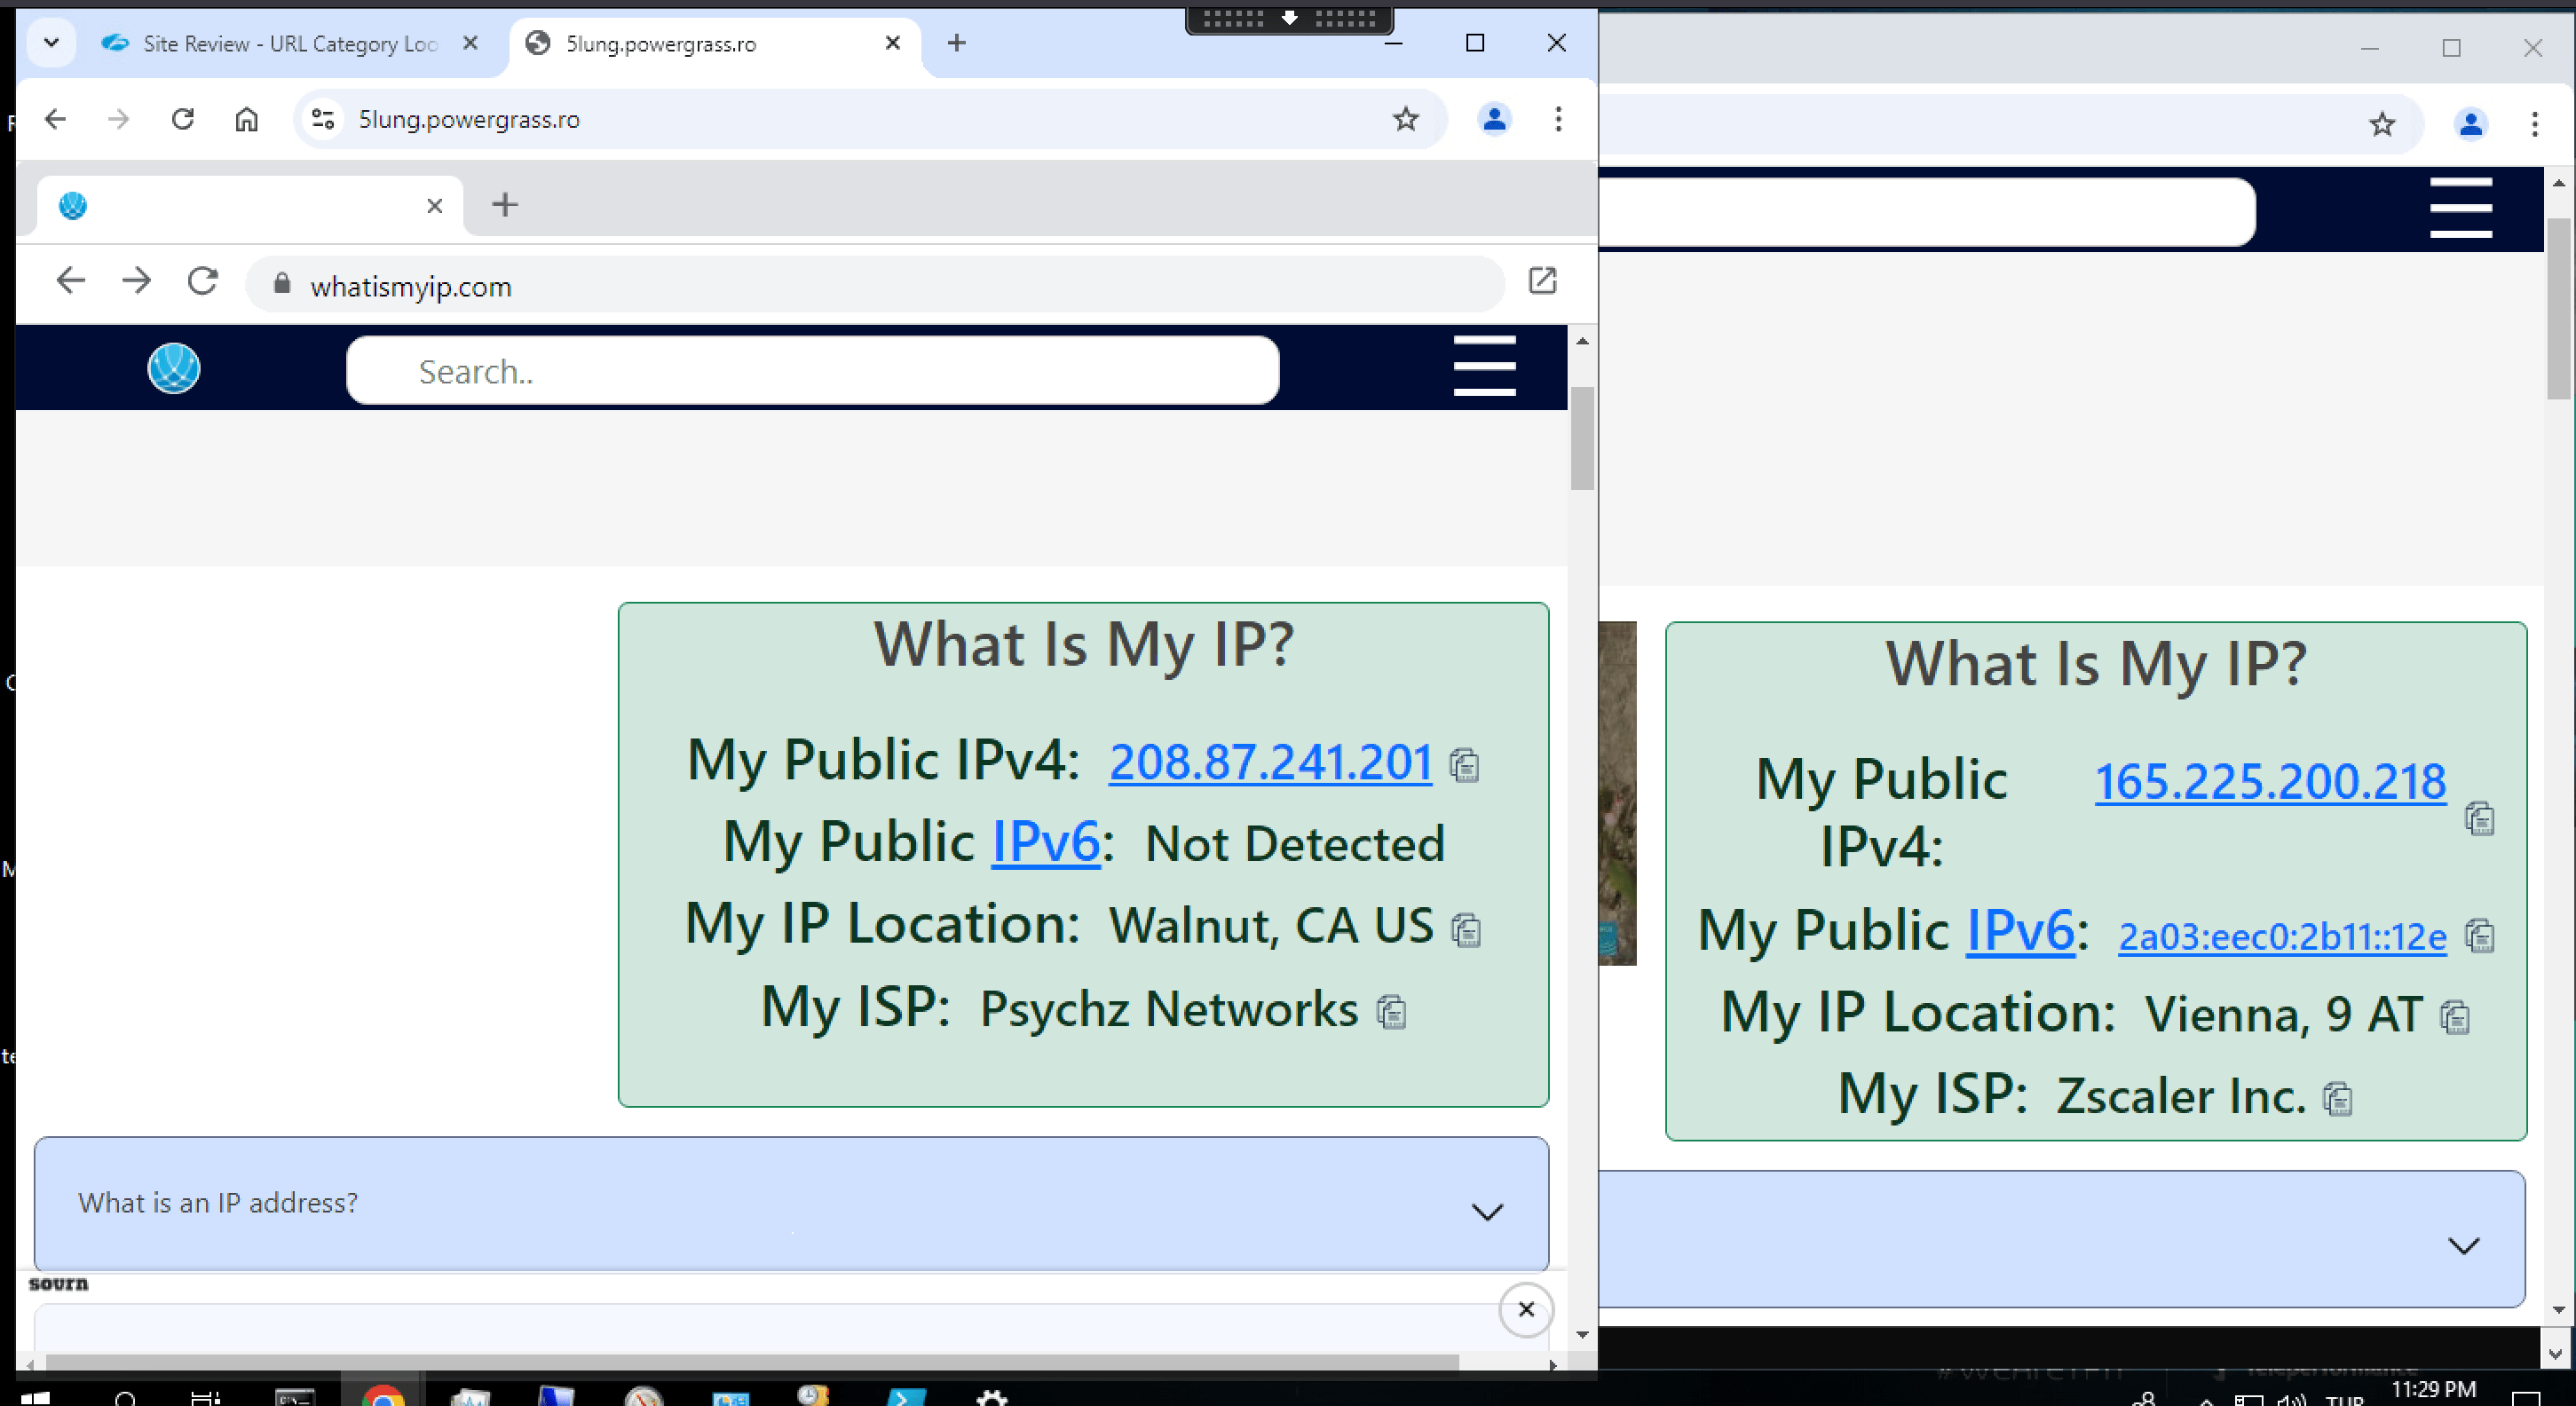Copy the Zscaler Inc. ISP text
Image resolution: width=2576 pixels, height=1406 pixels.
point(2337,1099)
